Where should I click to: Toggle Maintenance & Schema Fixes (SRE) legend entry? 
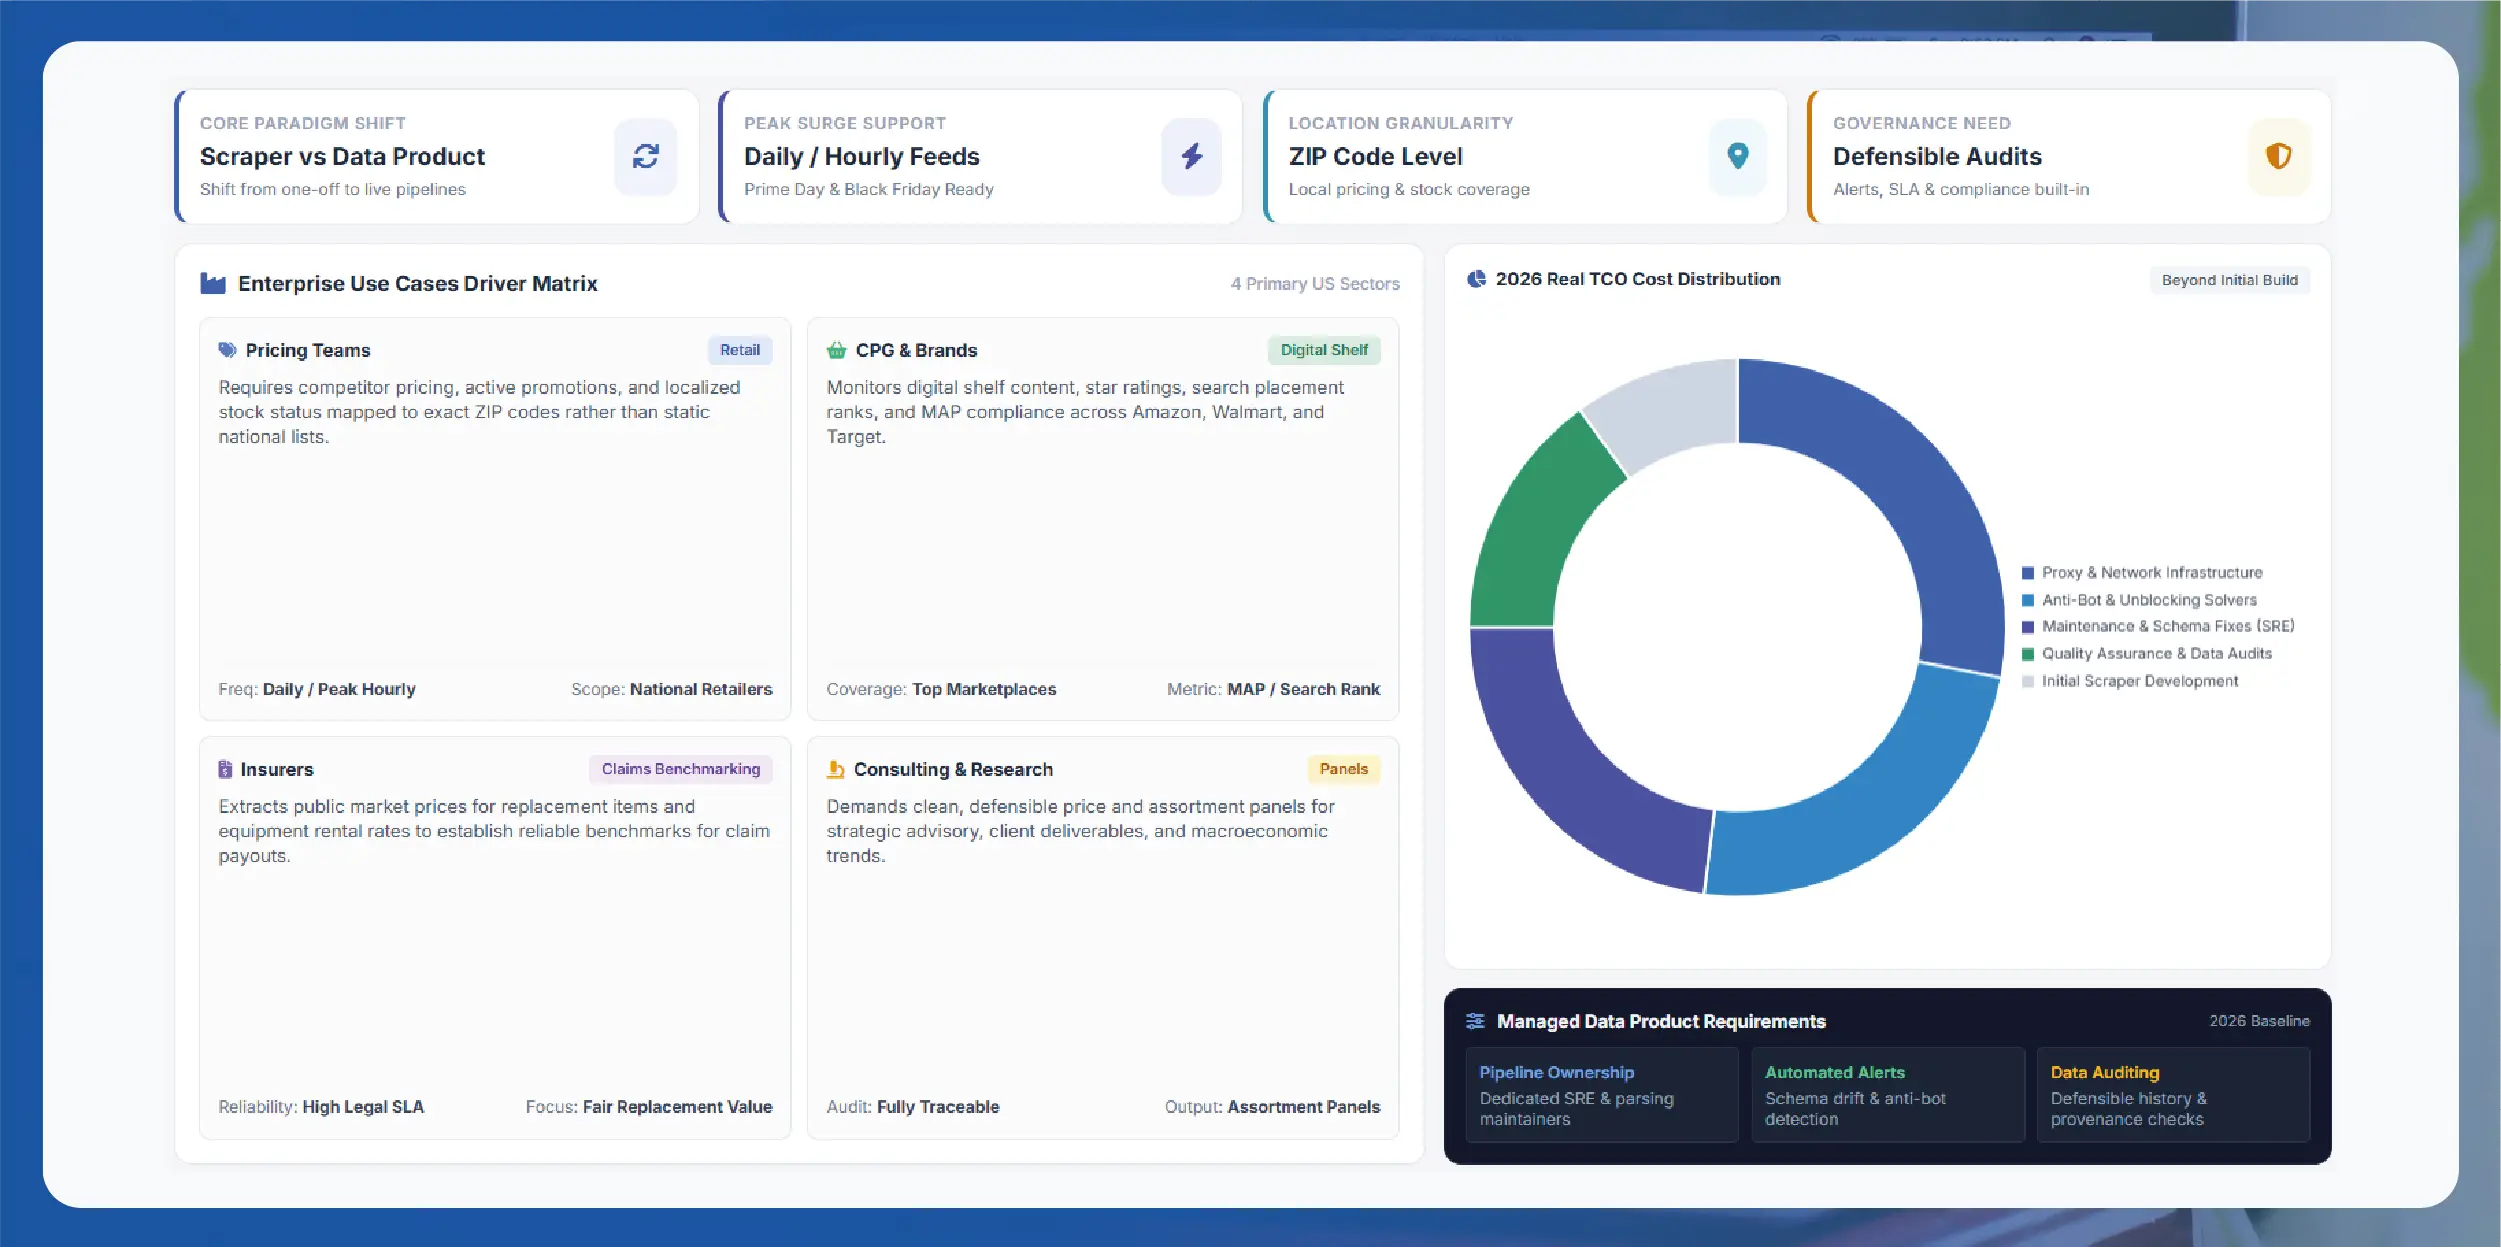tap(2158, 626)
